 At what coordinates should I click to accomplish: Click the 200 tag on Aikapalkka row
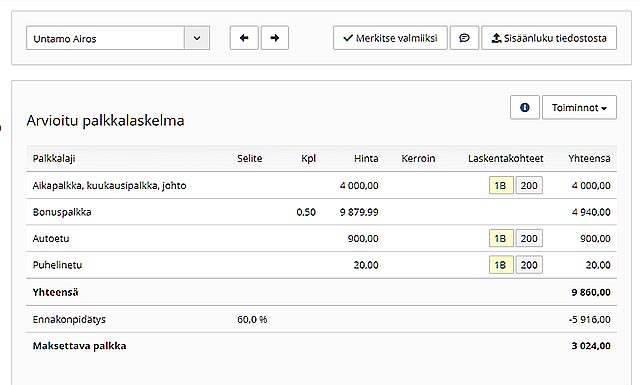(529, 185)
